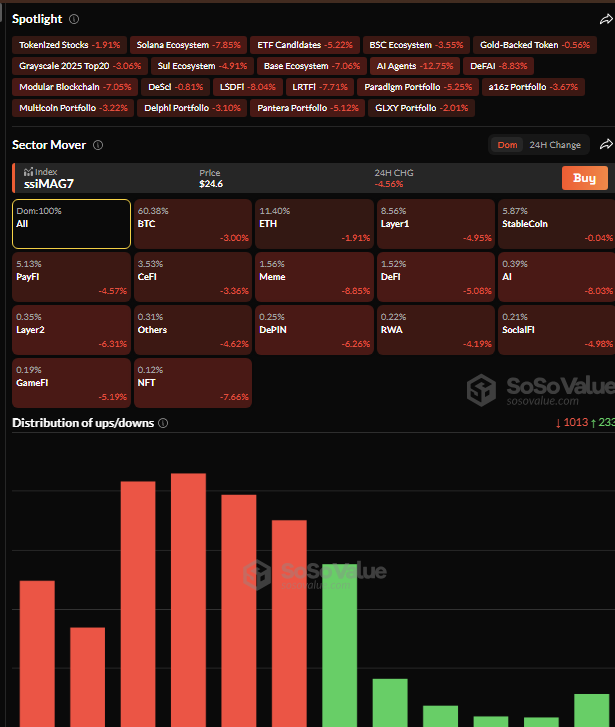Select the NFT sector tile
This screenshot has height=727, width=615.
coord(193,383)
